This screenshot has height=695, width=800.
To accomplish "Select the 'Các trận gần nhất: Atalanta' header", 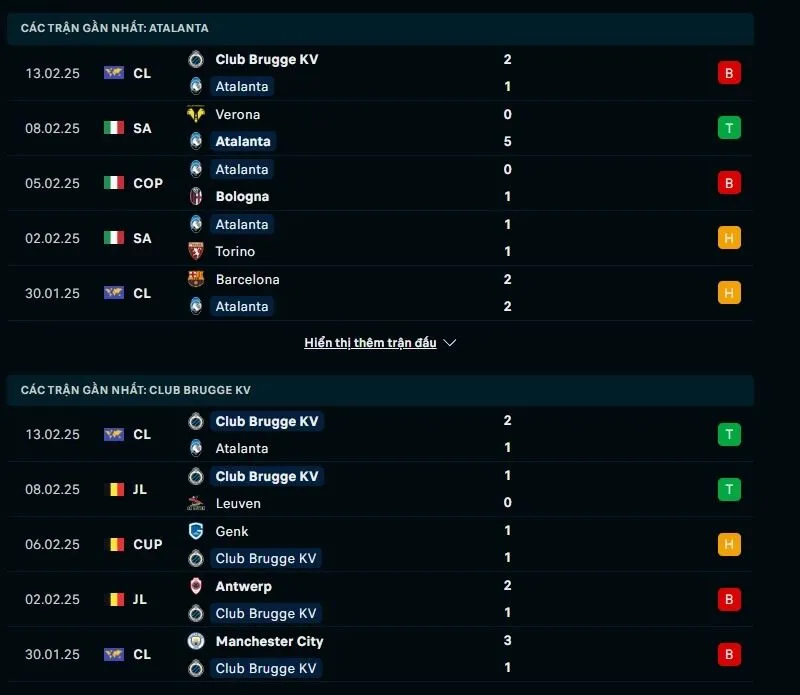I will [x=115, y=28].
